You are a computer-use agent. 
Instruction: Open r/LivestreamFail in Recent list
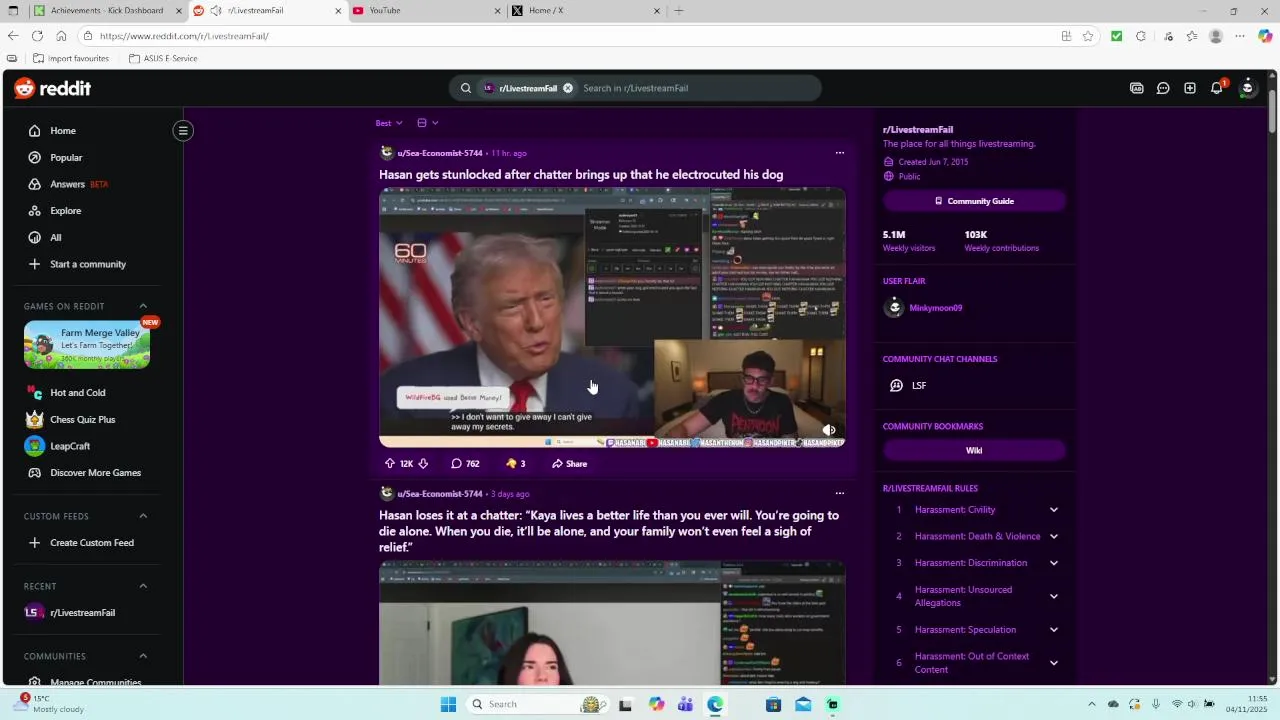pos(82,613)
